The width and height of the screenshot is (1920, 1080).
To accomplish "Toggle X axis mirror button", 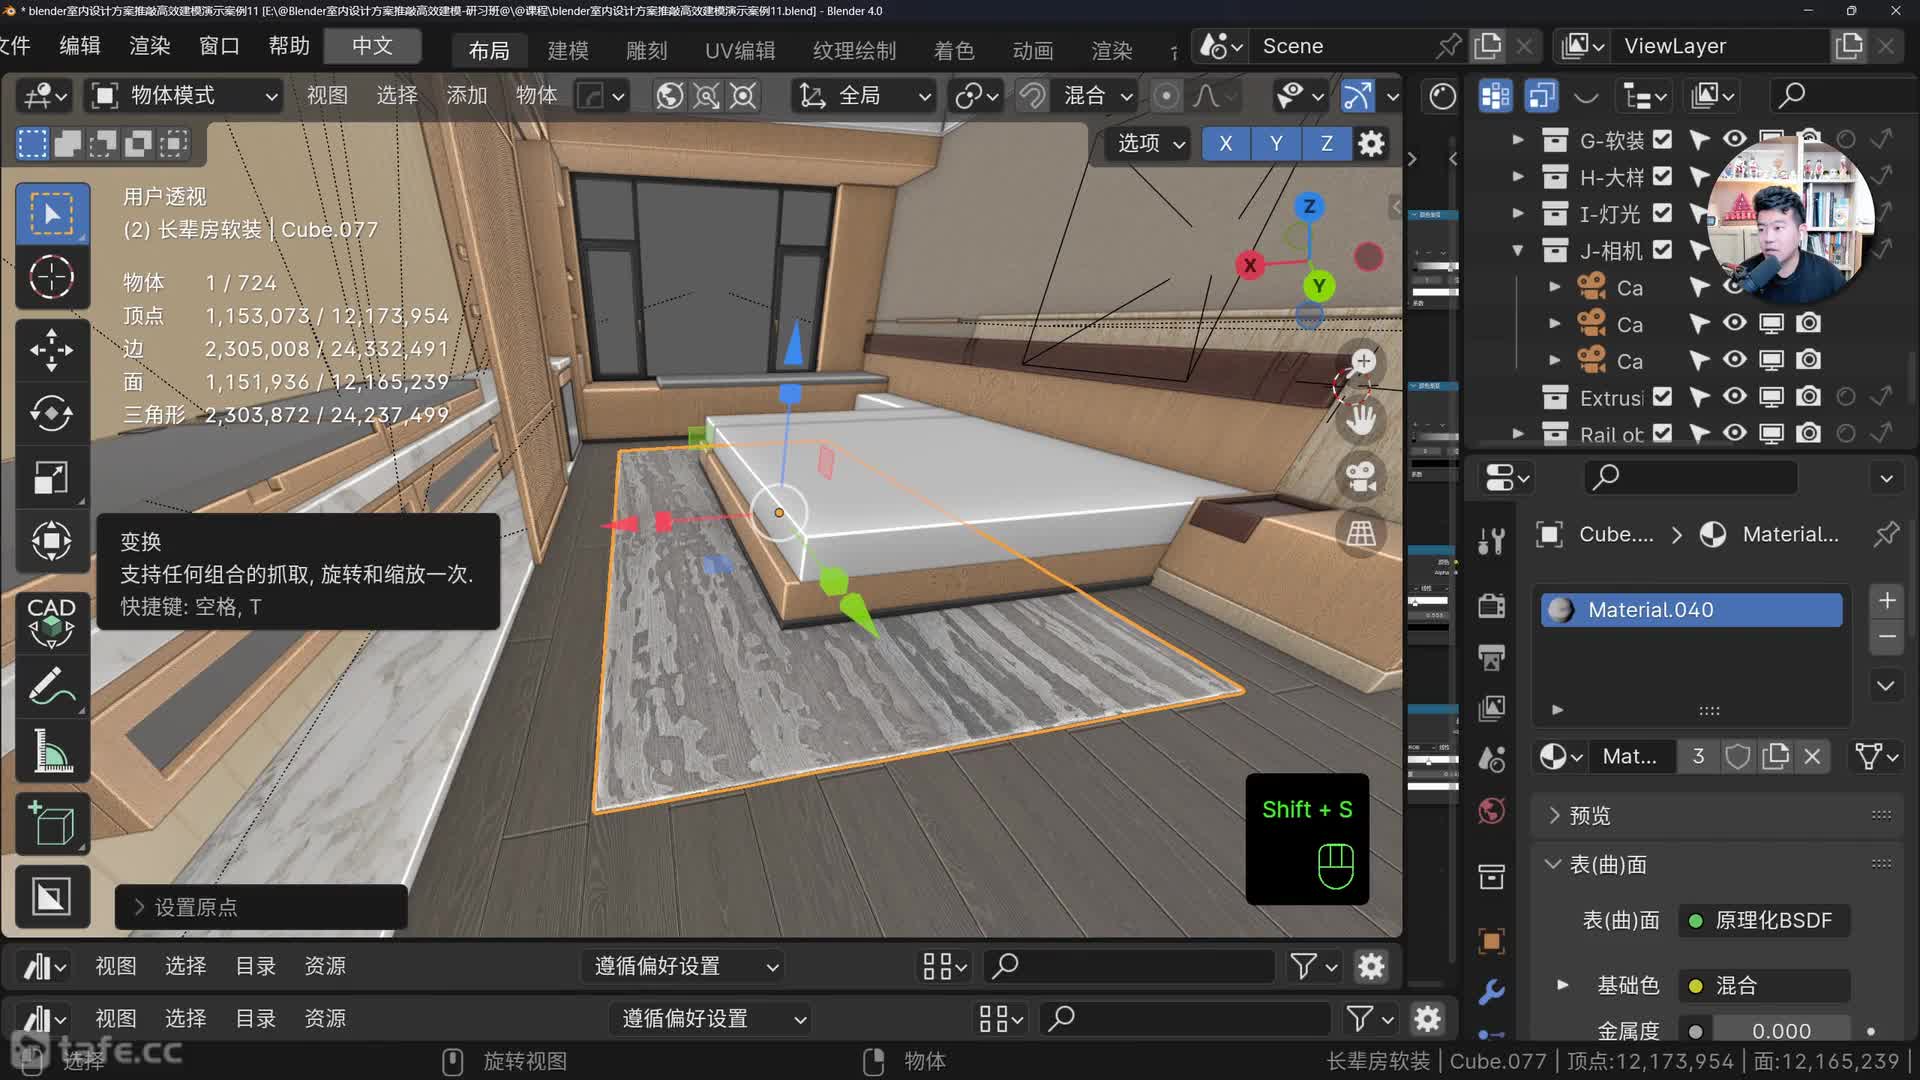I will click(1226, 144).
